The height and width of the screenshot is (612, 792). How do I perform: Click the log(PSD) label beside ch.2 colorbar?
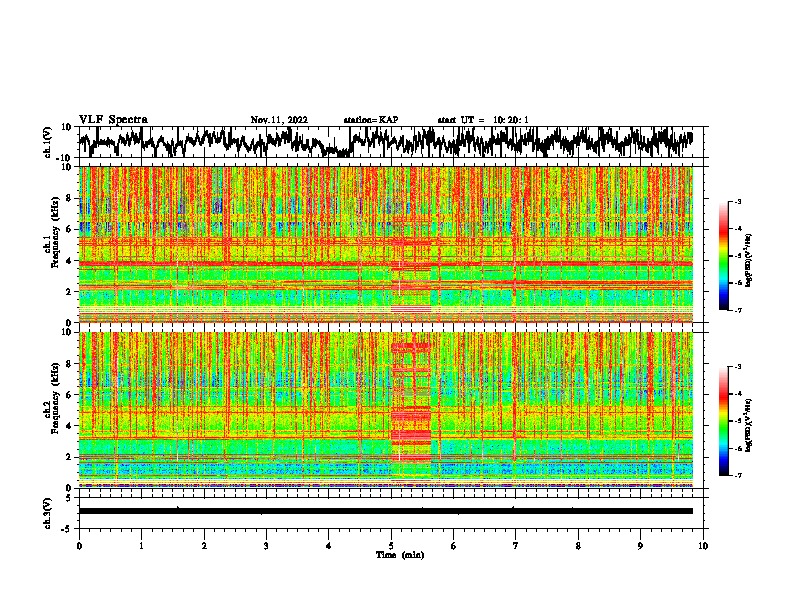coord(749,425)
